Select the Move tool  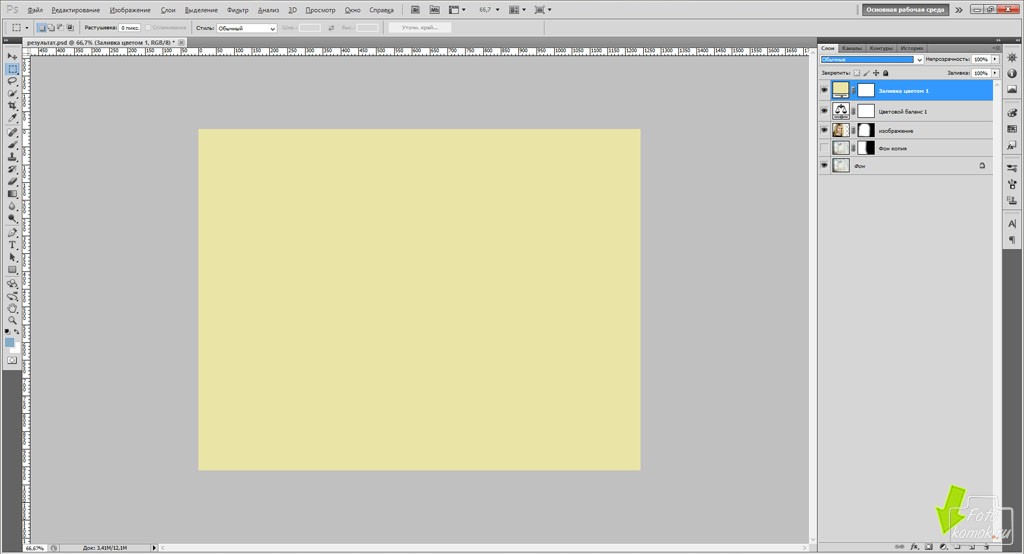tap(12, 56)
